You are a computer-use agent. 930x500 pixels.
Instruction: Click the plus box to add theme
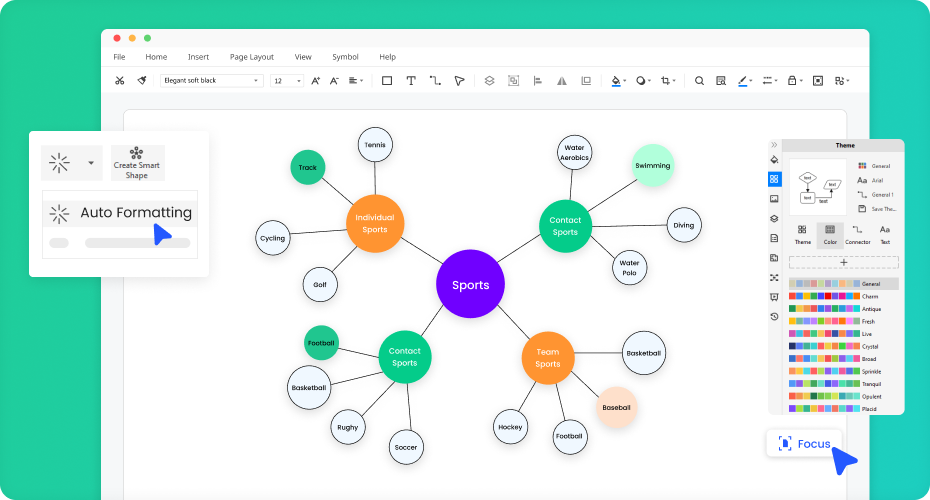pos(843,262)
